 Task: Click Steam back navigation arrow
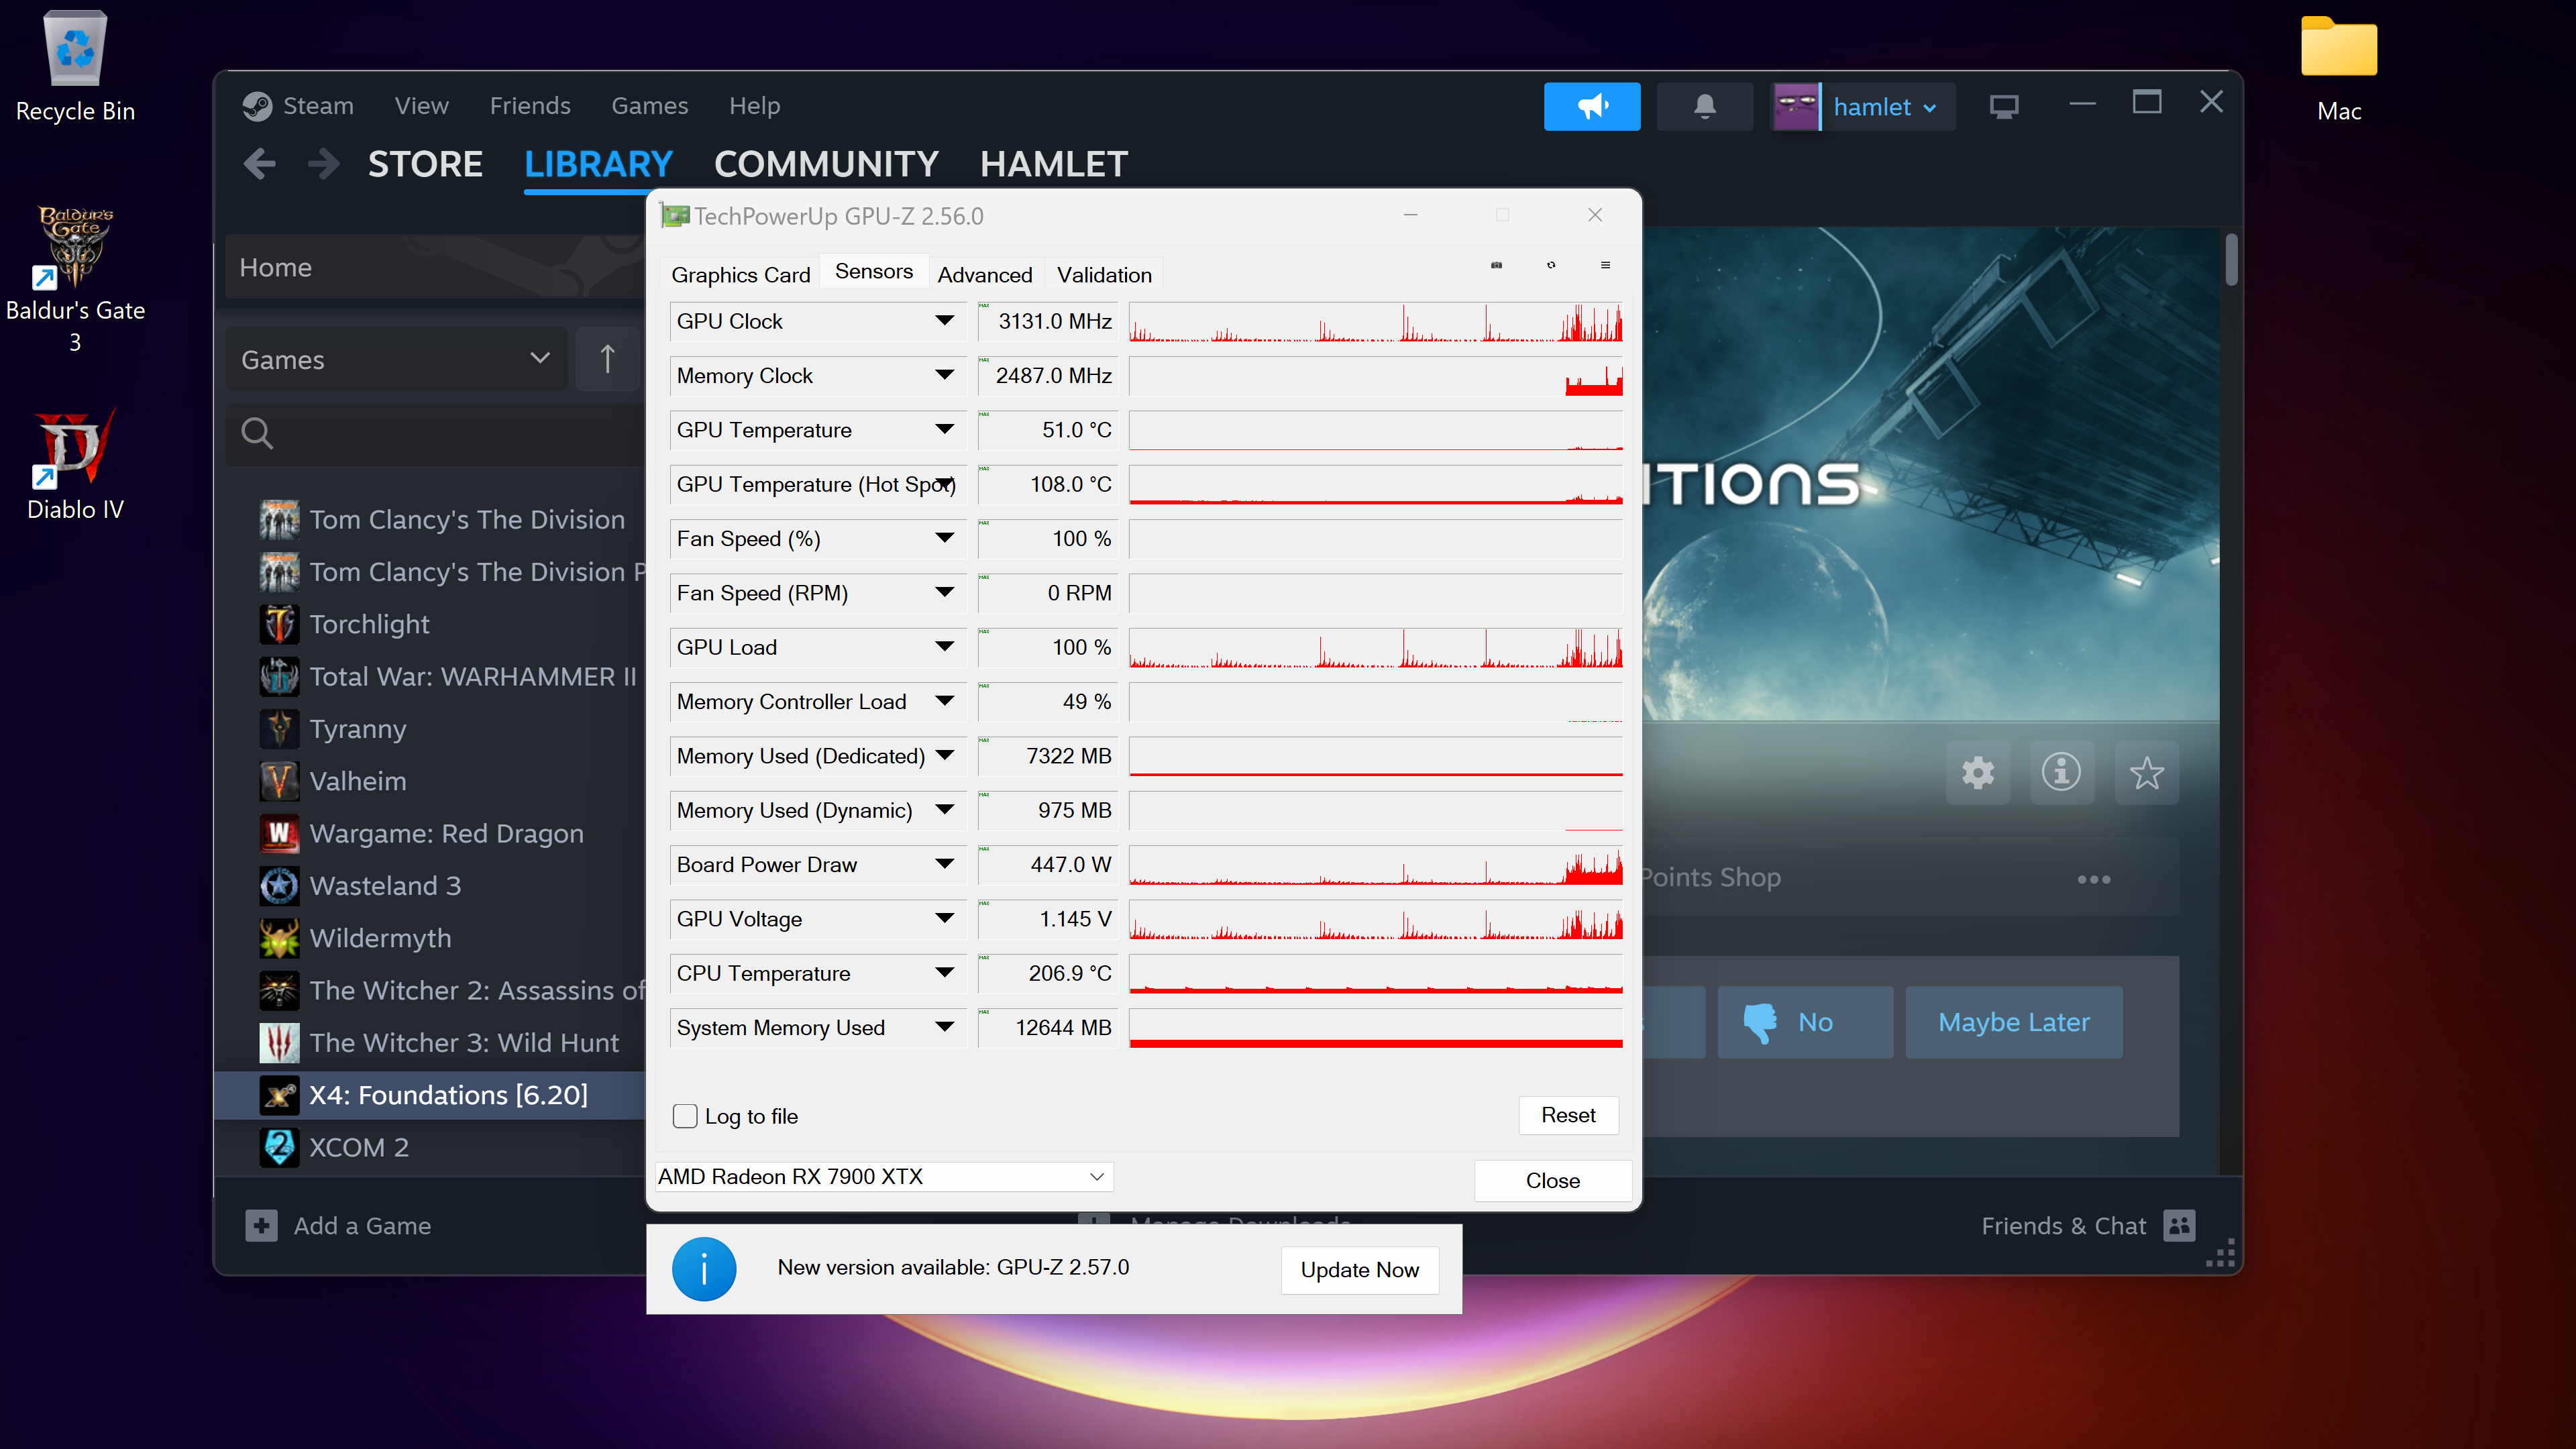pos(259,164)
